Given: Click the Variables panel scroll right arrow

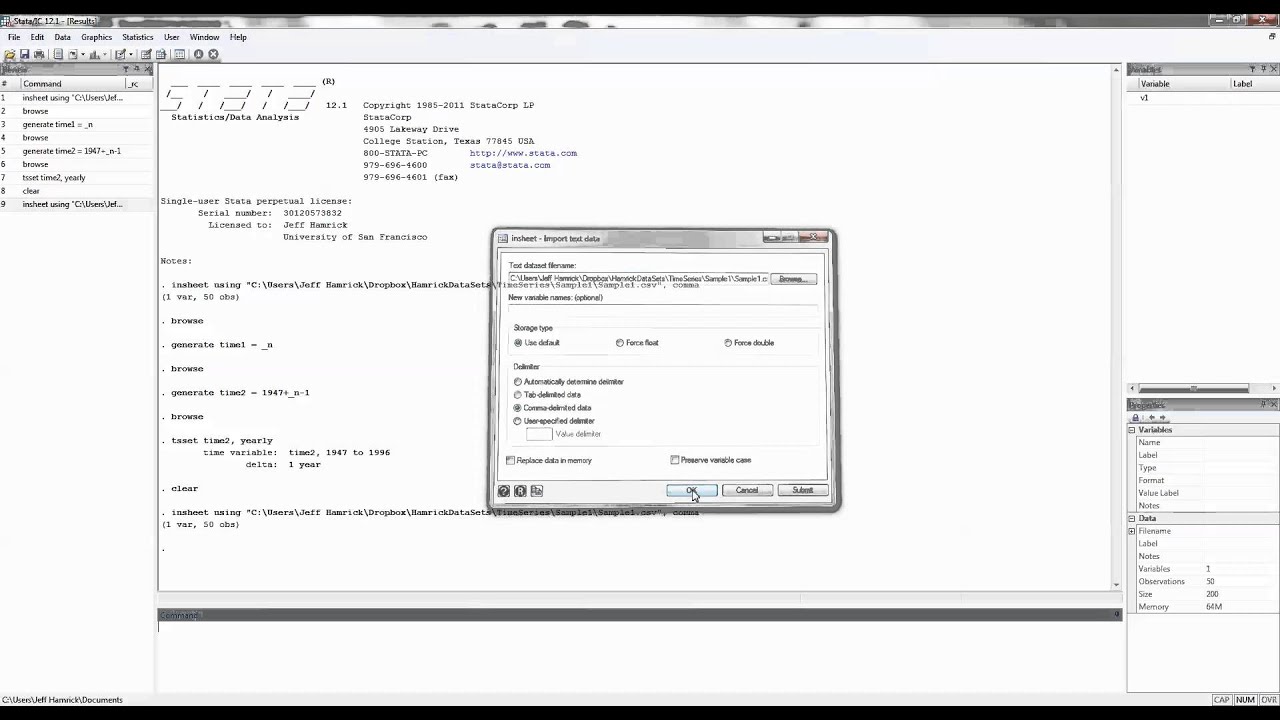Looking at the screenshot, I should click(x=1274, y=388).
